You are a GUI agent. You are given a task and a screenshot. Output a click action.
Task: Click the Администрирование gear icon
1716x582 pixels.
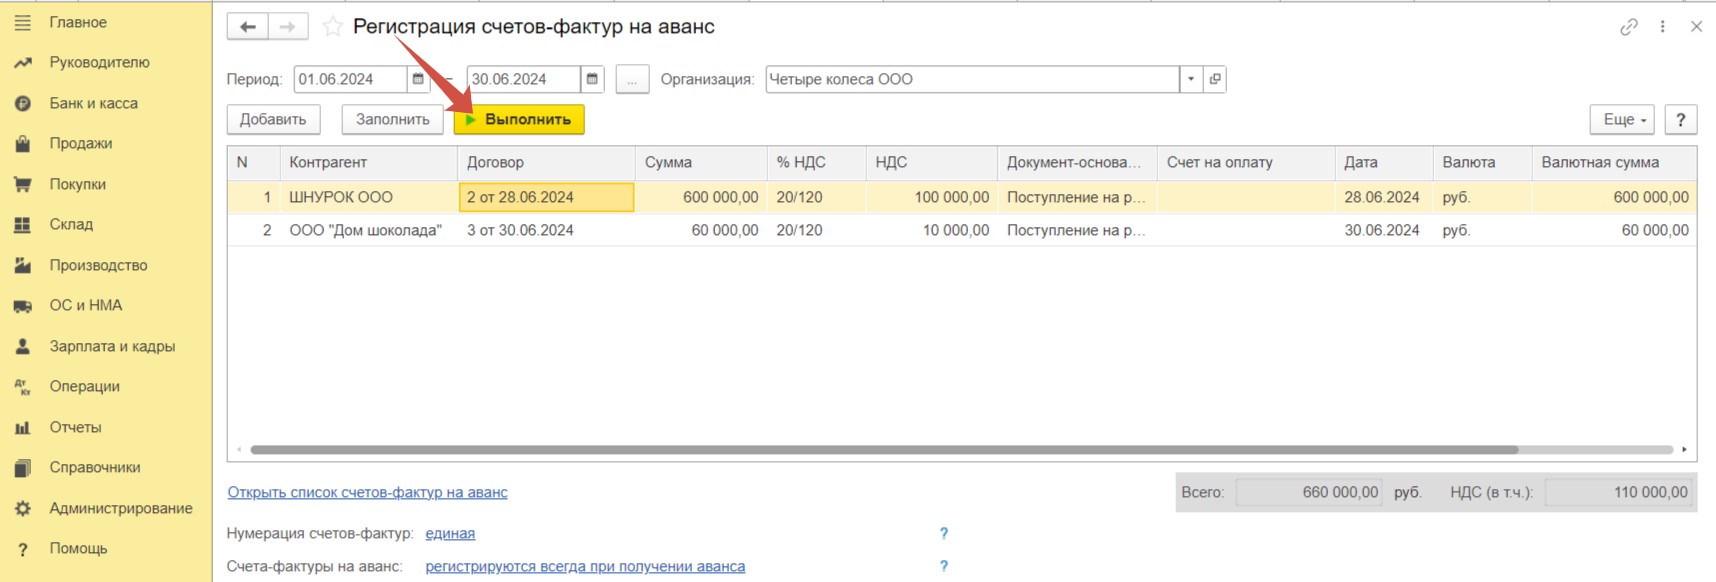tap(22, 508)
